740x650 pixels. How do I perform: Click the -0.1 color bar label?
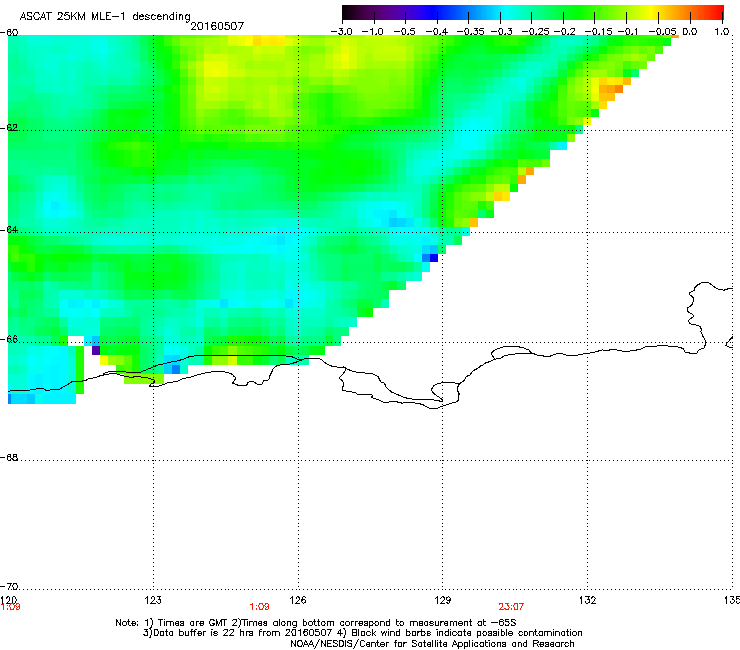pyautogui.click(x=628, y=32)
